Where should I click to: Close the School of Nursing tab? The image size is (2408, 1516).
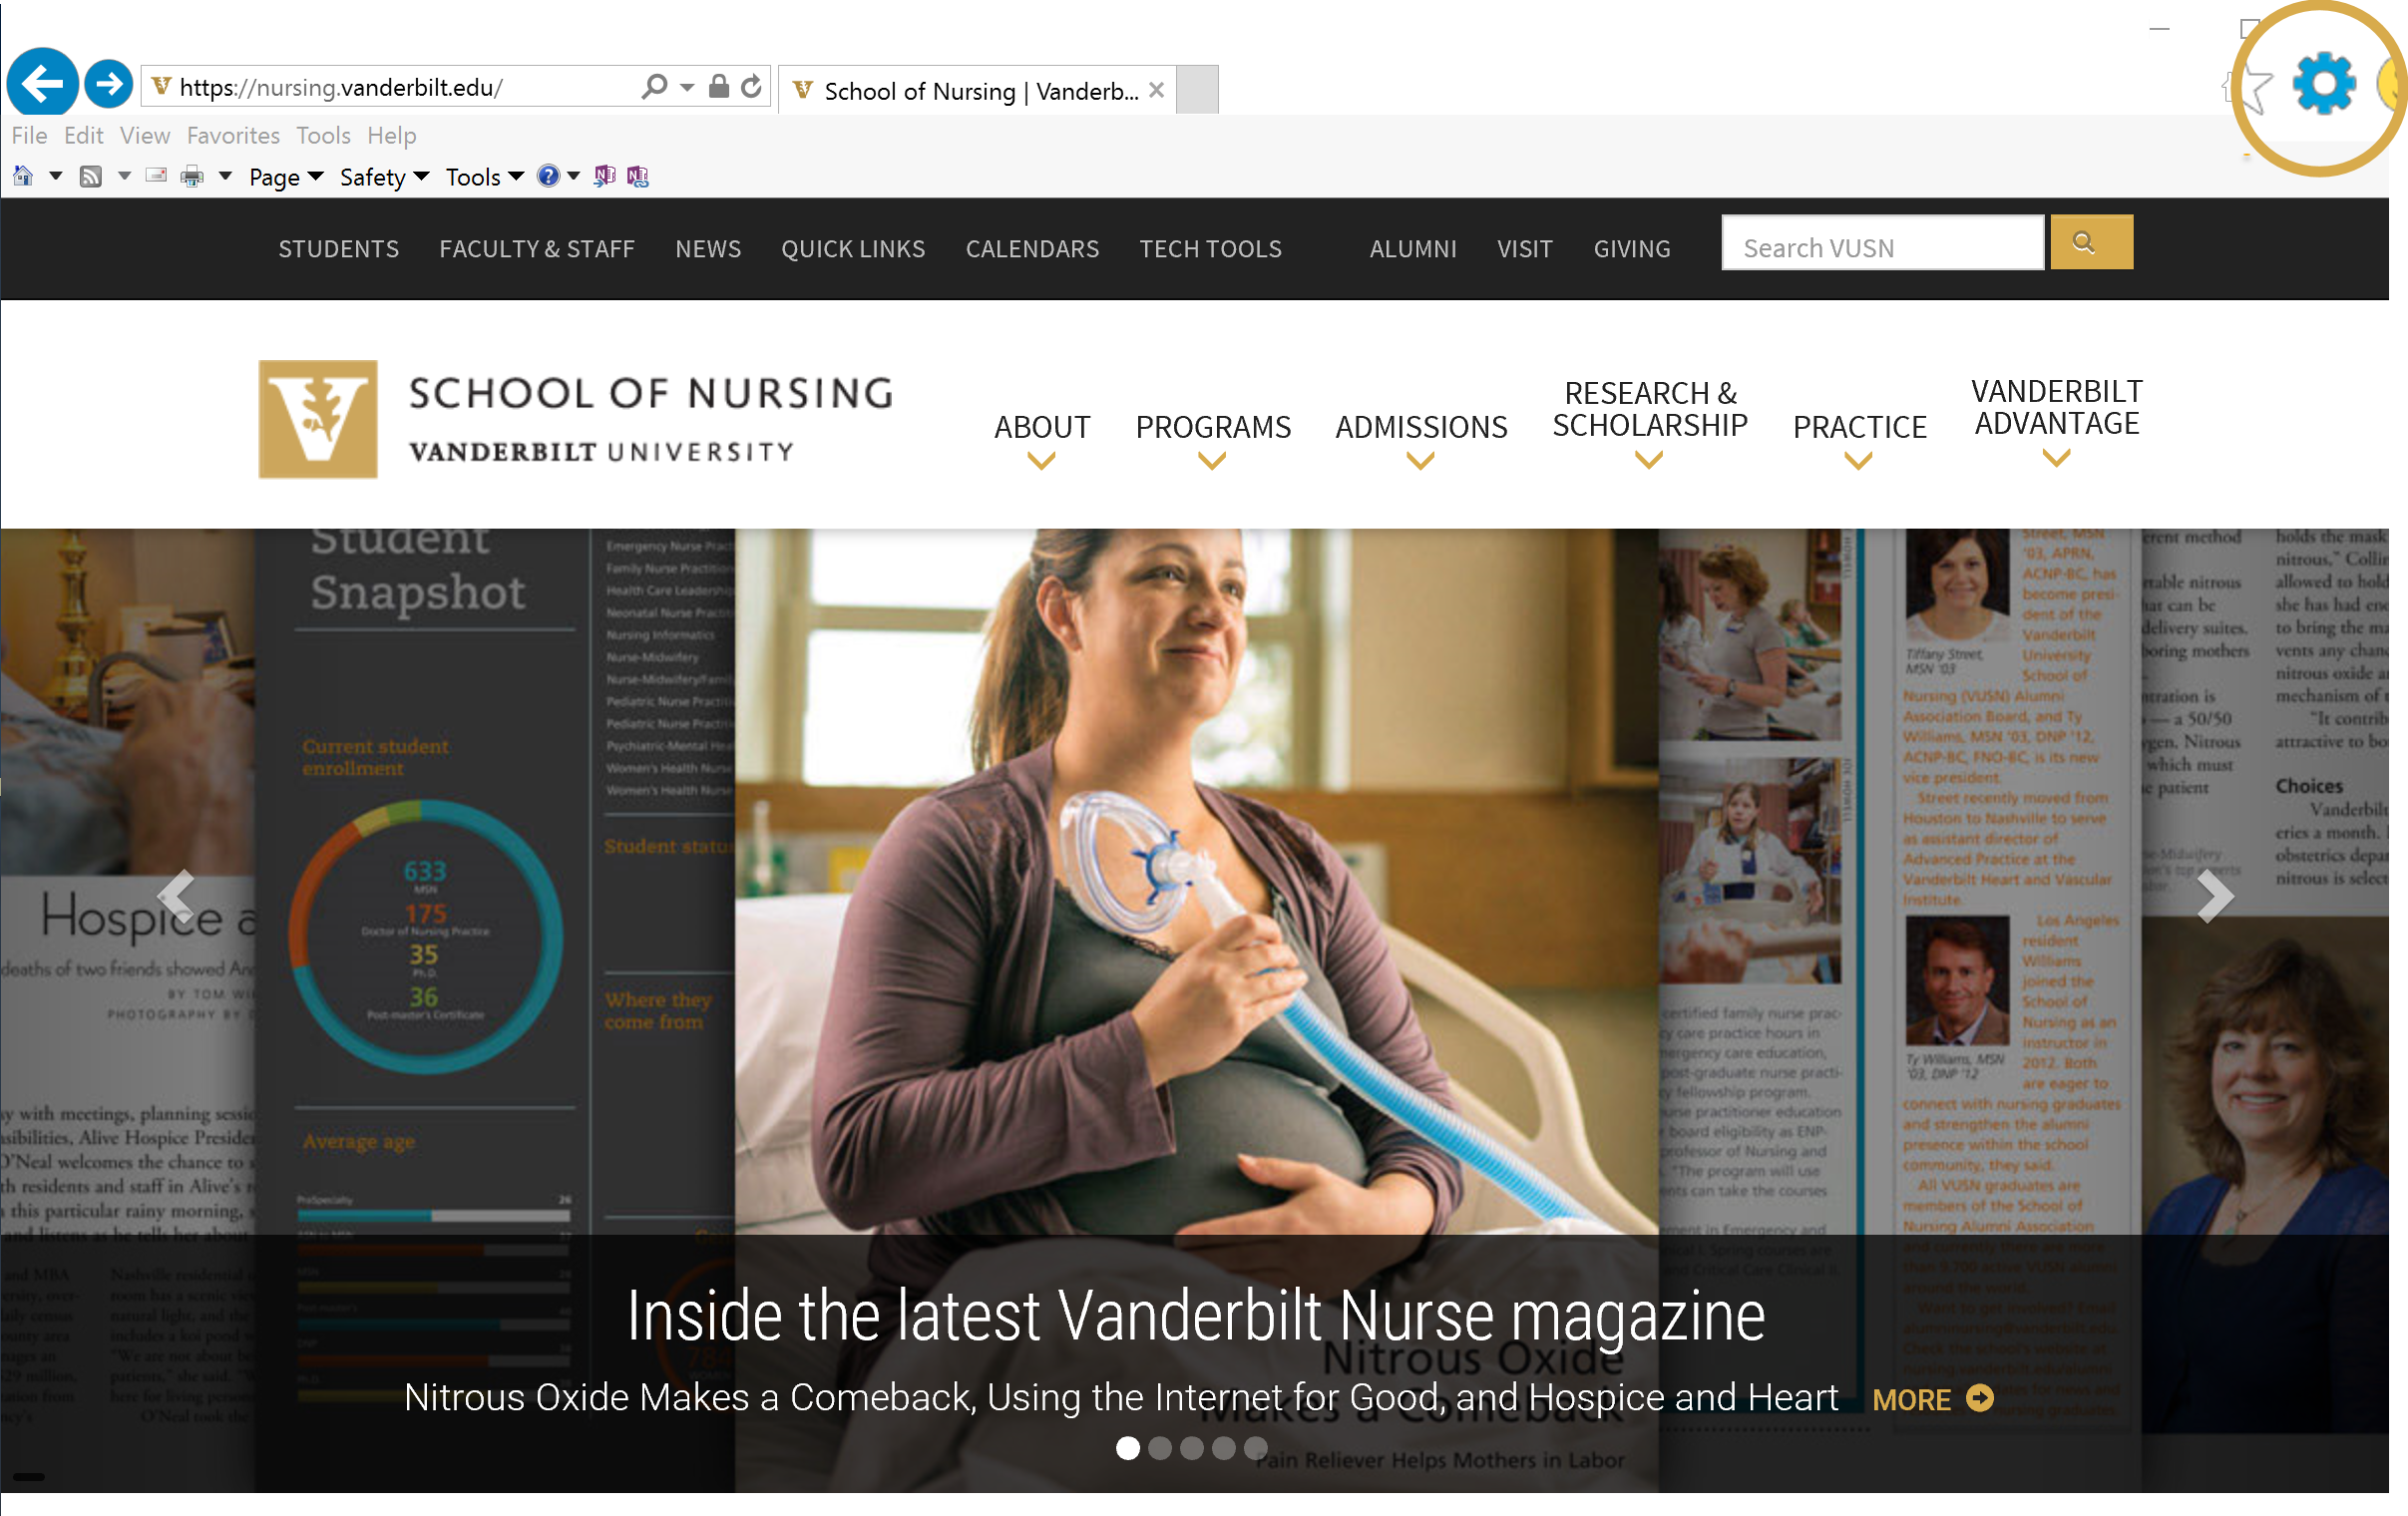(x=1156, y=90)
